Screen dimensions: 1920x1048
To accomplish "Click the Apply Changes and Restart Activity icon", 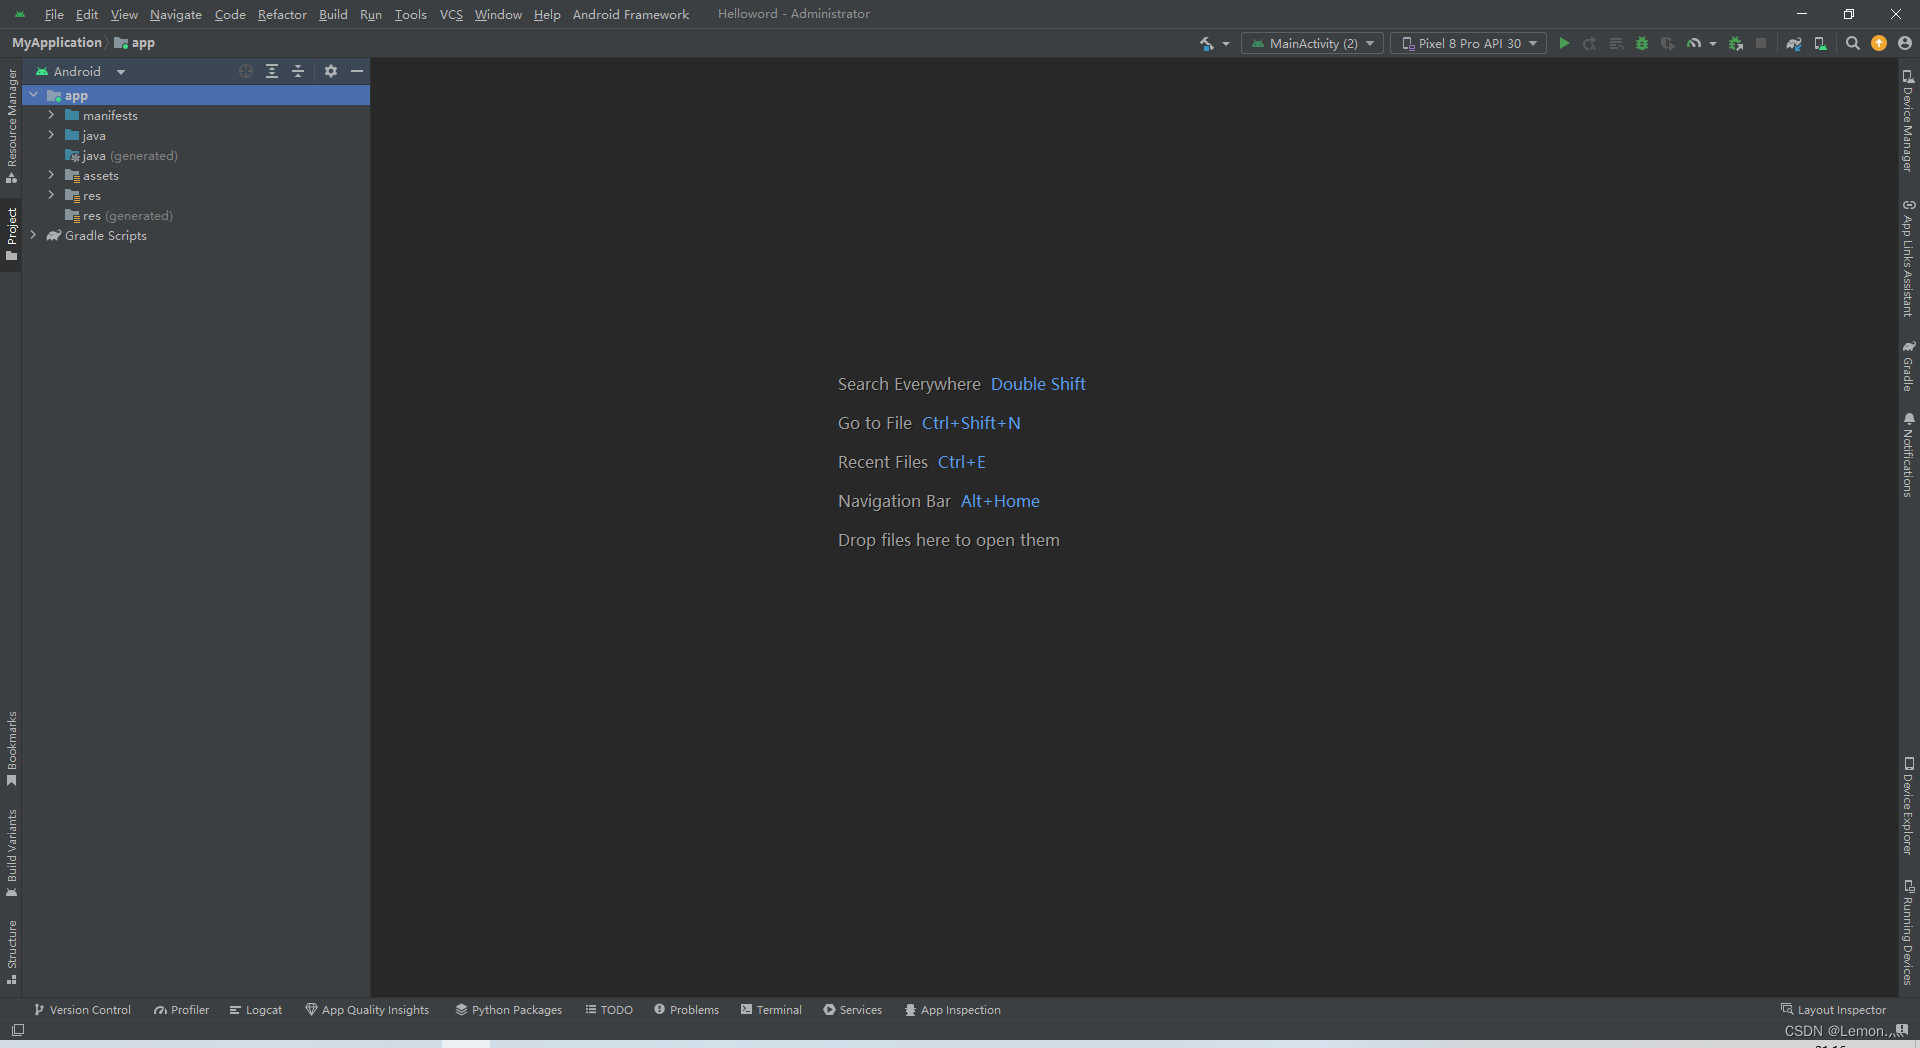I will pyautogui.click(x=1590, y=43).
